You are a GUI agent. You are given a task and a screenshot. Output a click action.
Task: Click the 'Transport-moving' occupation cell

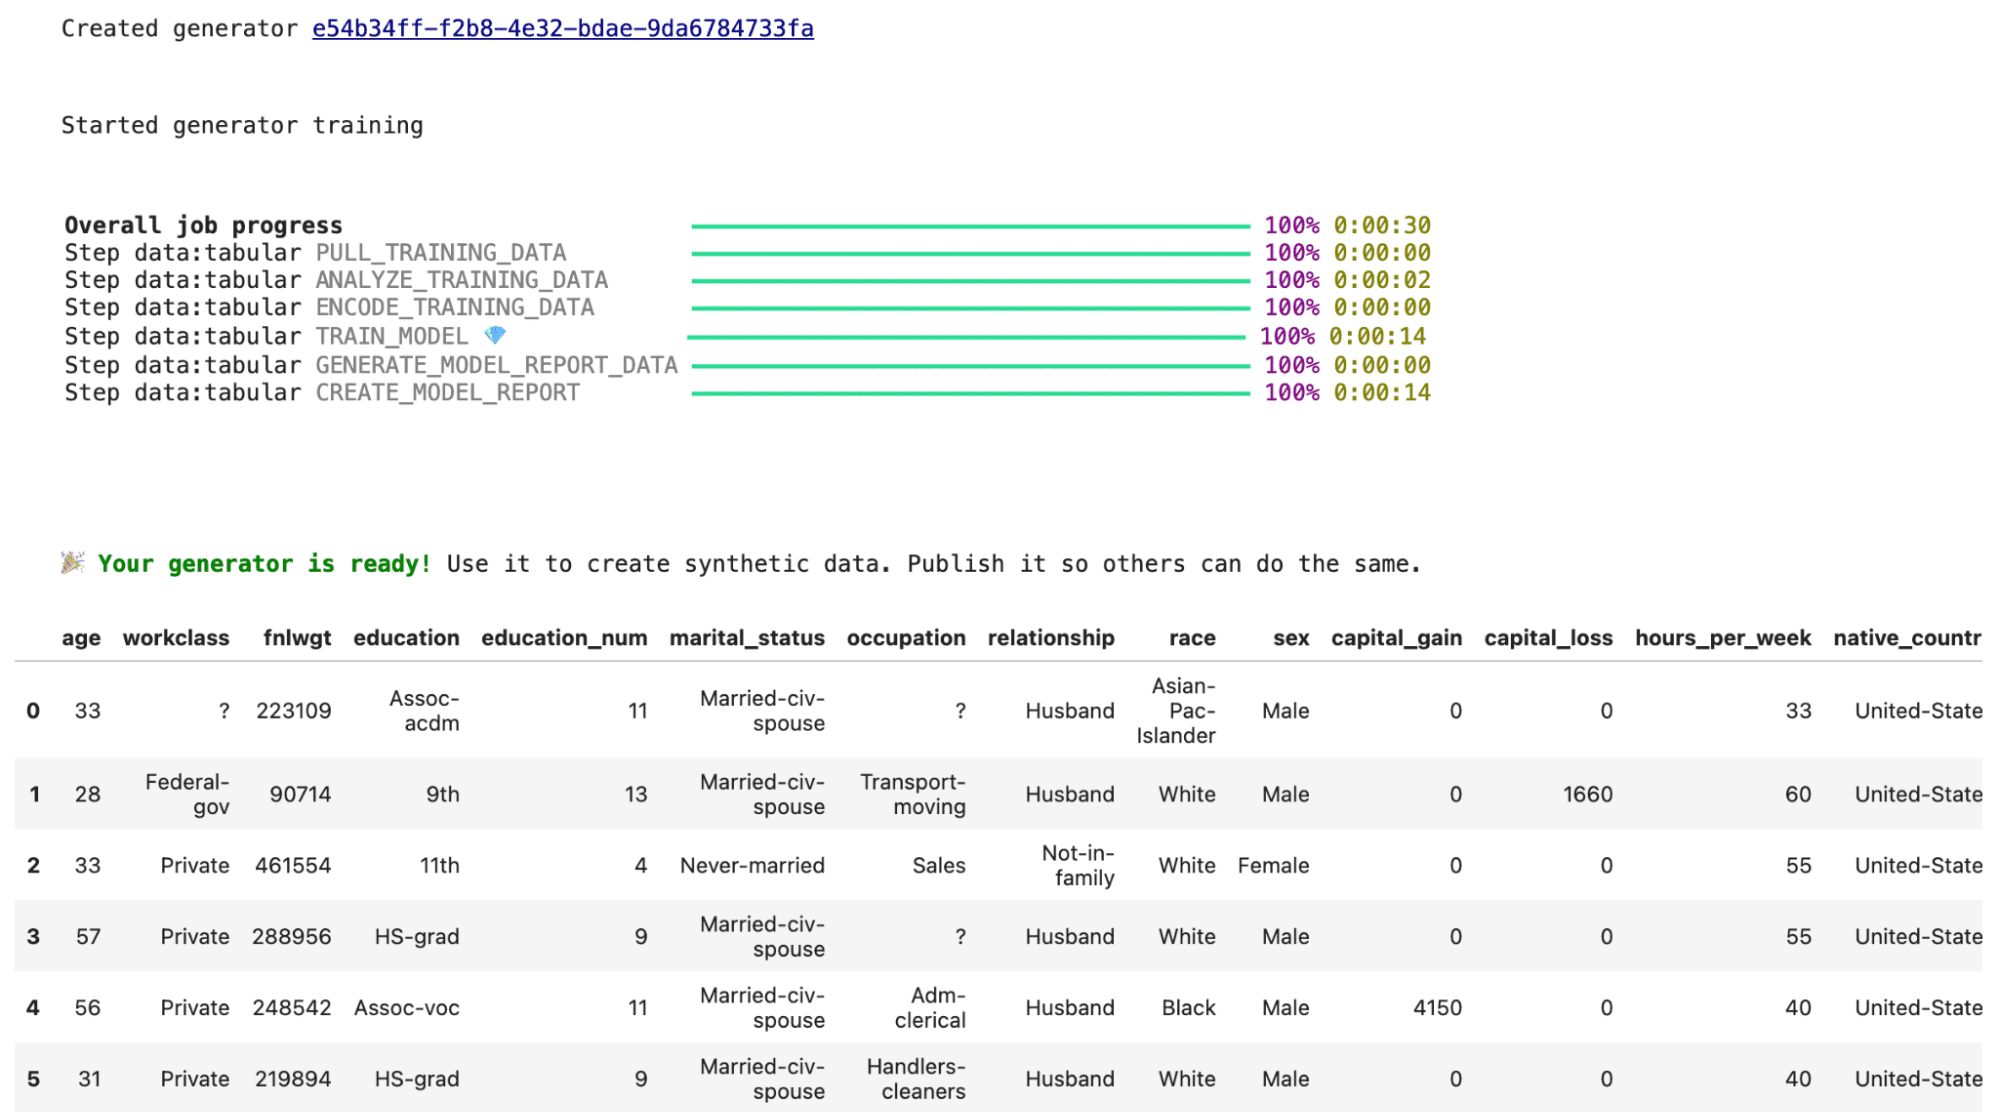tap(913, 794)
